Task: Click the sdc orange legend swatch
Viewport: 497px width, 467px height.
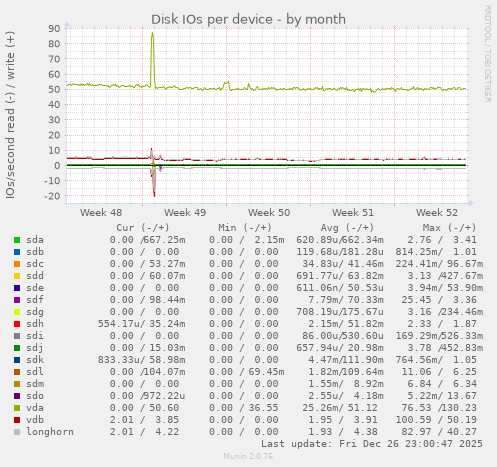Action: (x=17, y=264)
